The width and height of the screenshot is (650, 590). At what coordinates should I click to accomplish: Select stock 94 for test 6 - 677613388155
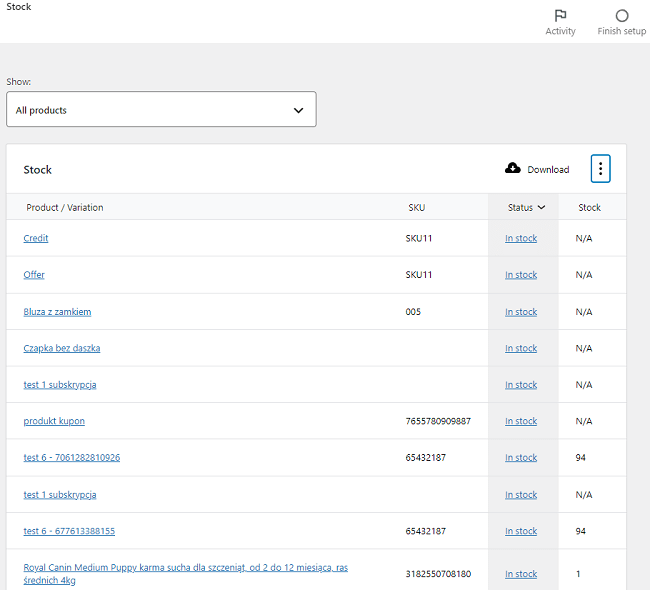580,531
